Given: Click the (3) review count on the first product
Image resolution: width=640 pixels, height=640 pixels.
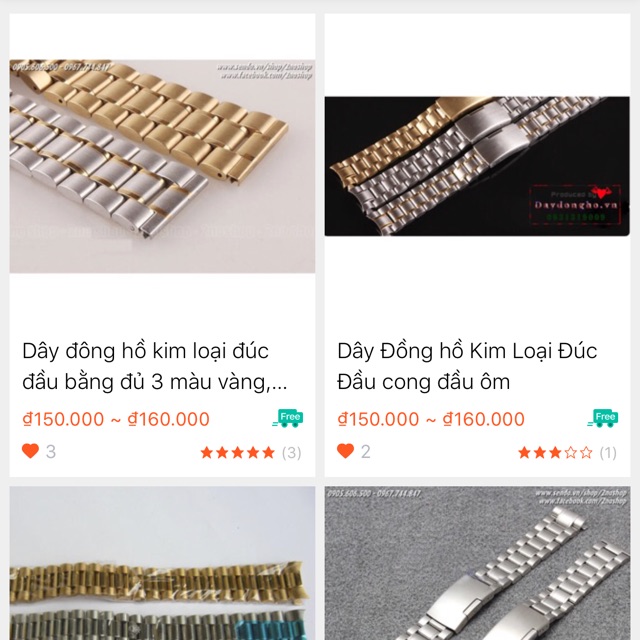Looking at the screenshot, I should click(291, 453).
